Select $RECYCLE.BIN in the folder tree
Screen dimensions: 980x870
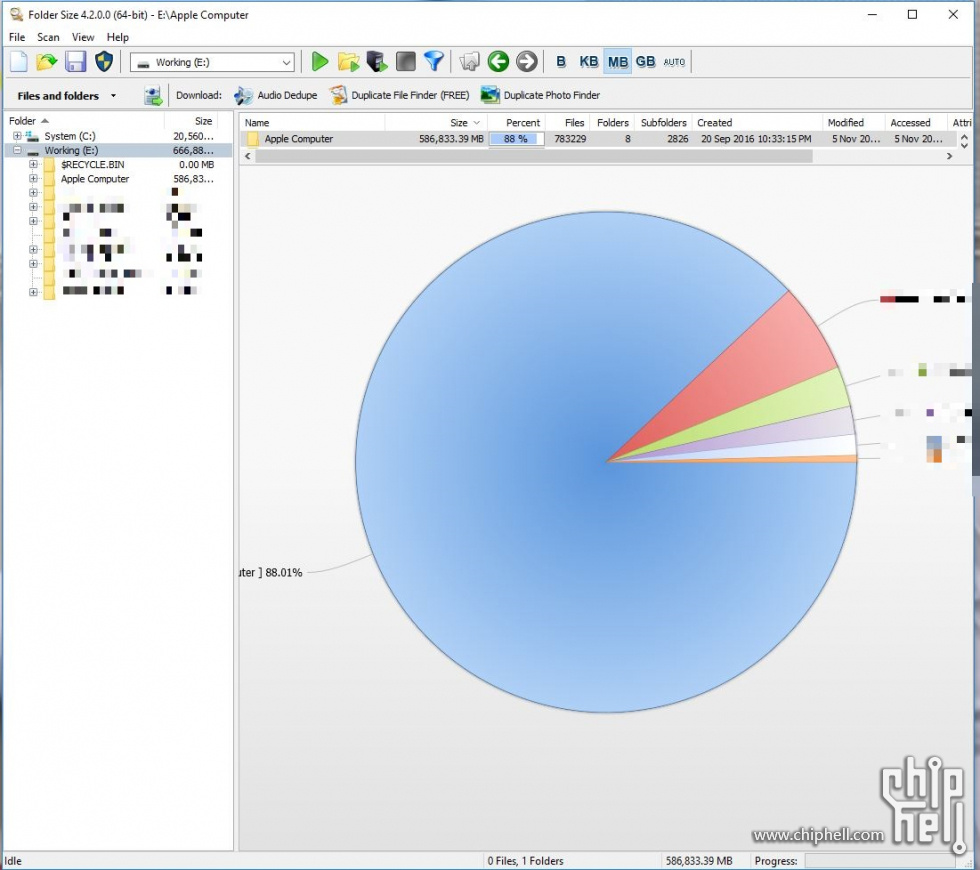point(92,164)
